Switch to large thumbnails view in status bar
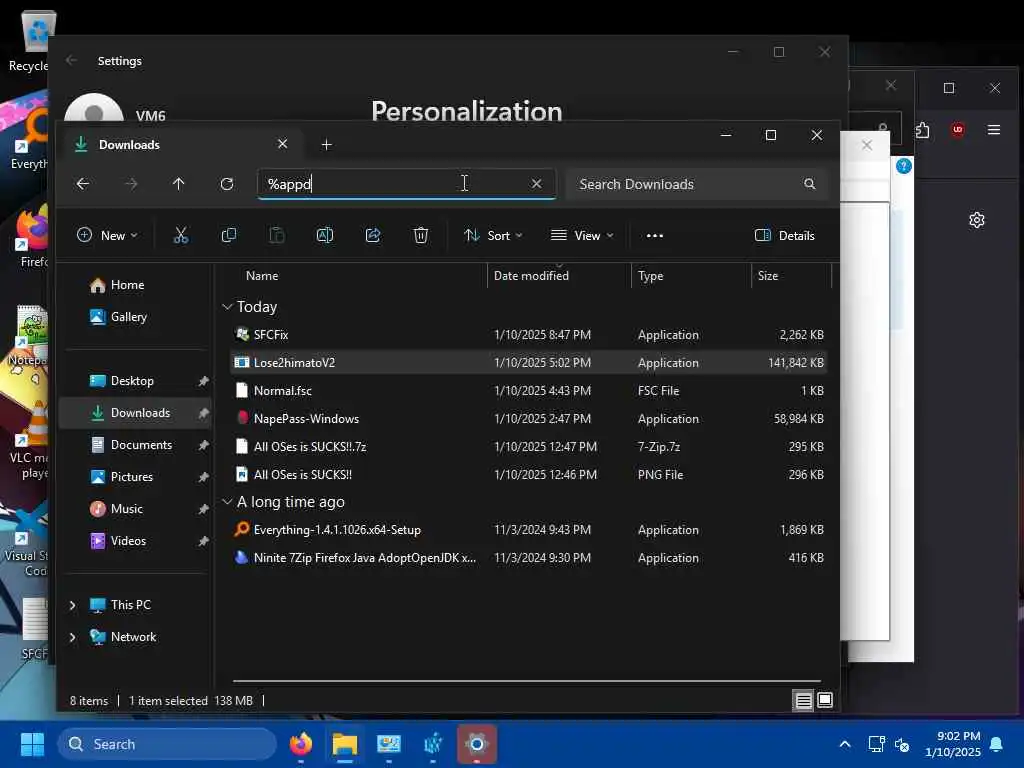Screen dimensions: 1024x768 tap(825, 700)
